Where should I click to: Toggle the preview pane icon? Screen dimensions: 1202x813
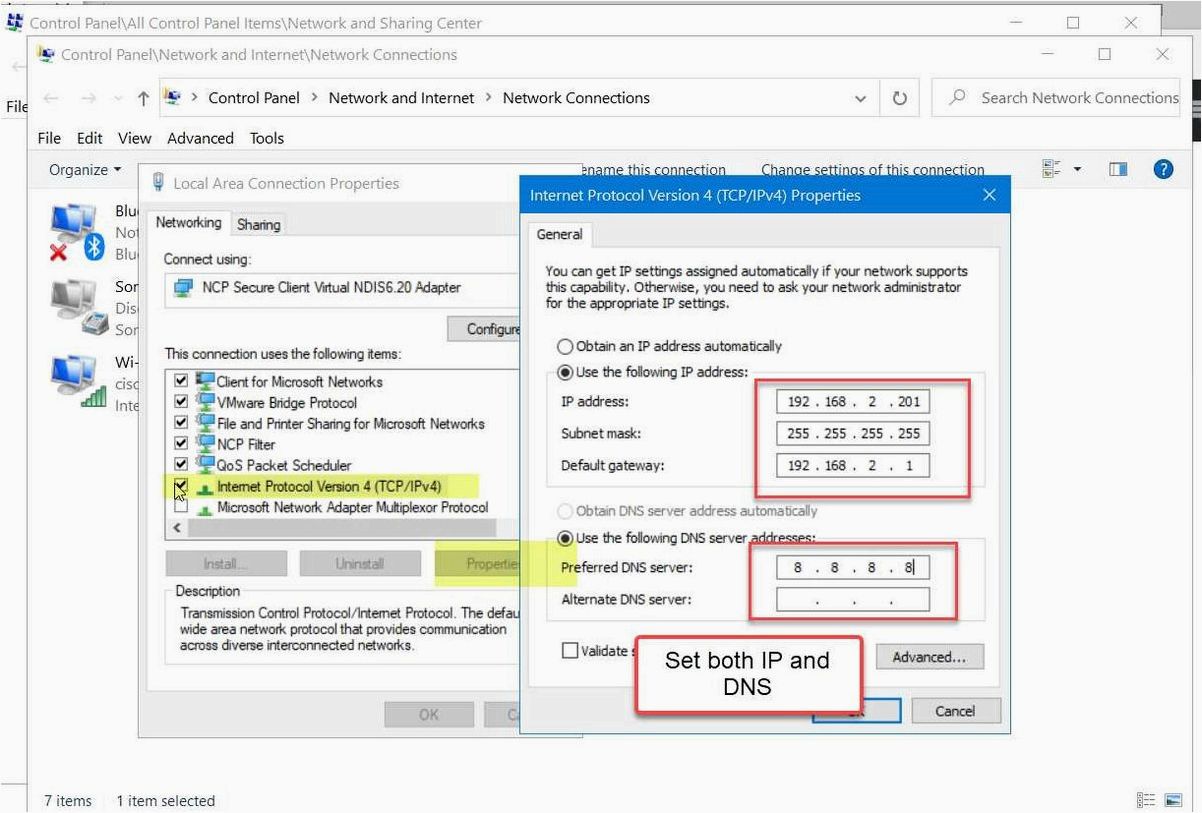click(x=1118, y=170)
